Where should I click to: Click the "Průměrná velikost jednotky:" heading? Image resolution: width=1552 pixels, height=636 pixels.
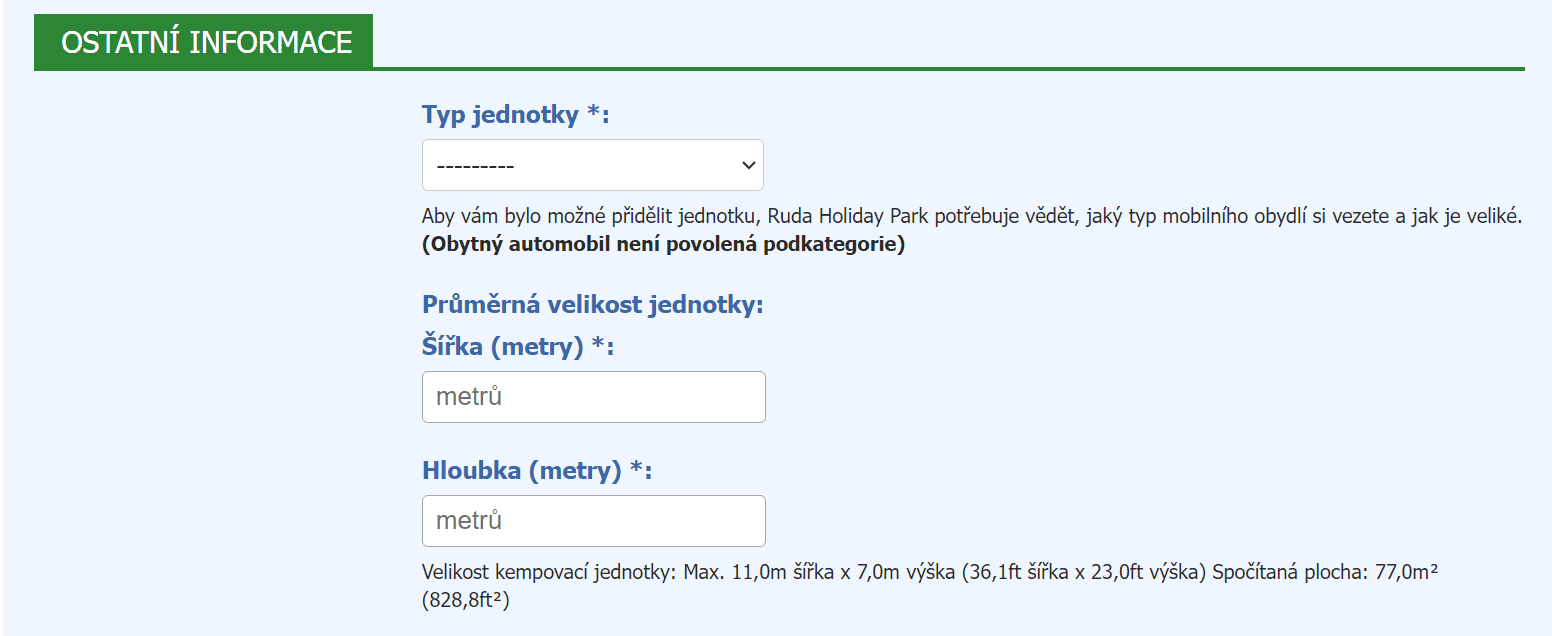coord(593,304)
